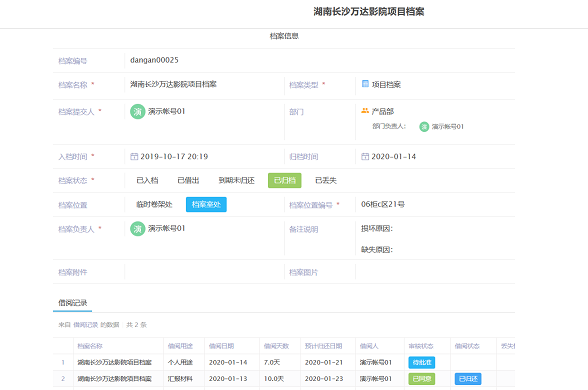Click the blue 已归还 badge in row 2
The image size is (588, 390).
coord(468,379)
